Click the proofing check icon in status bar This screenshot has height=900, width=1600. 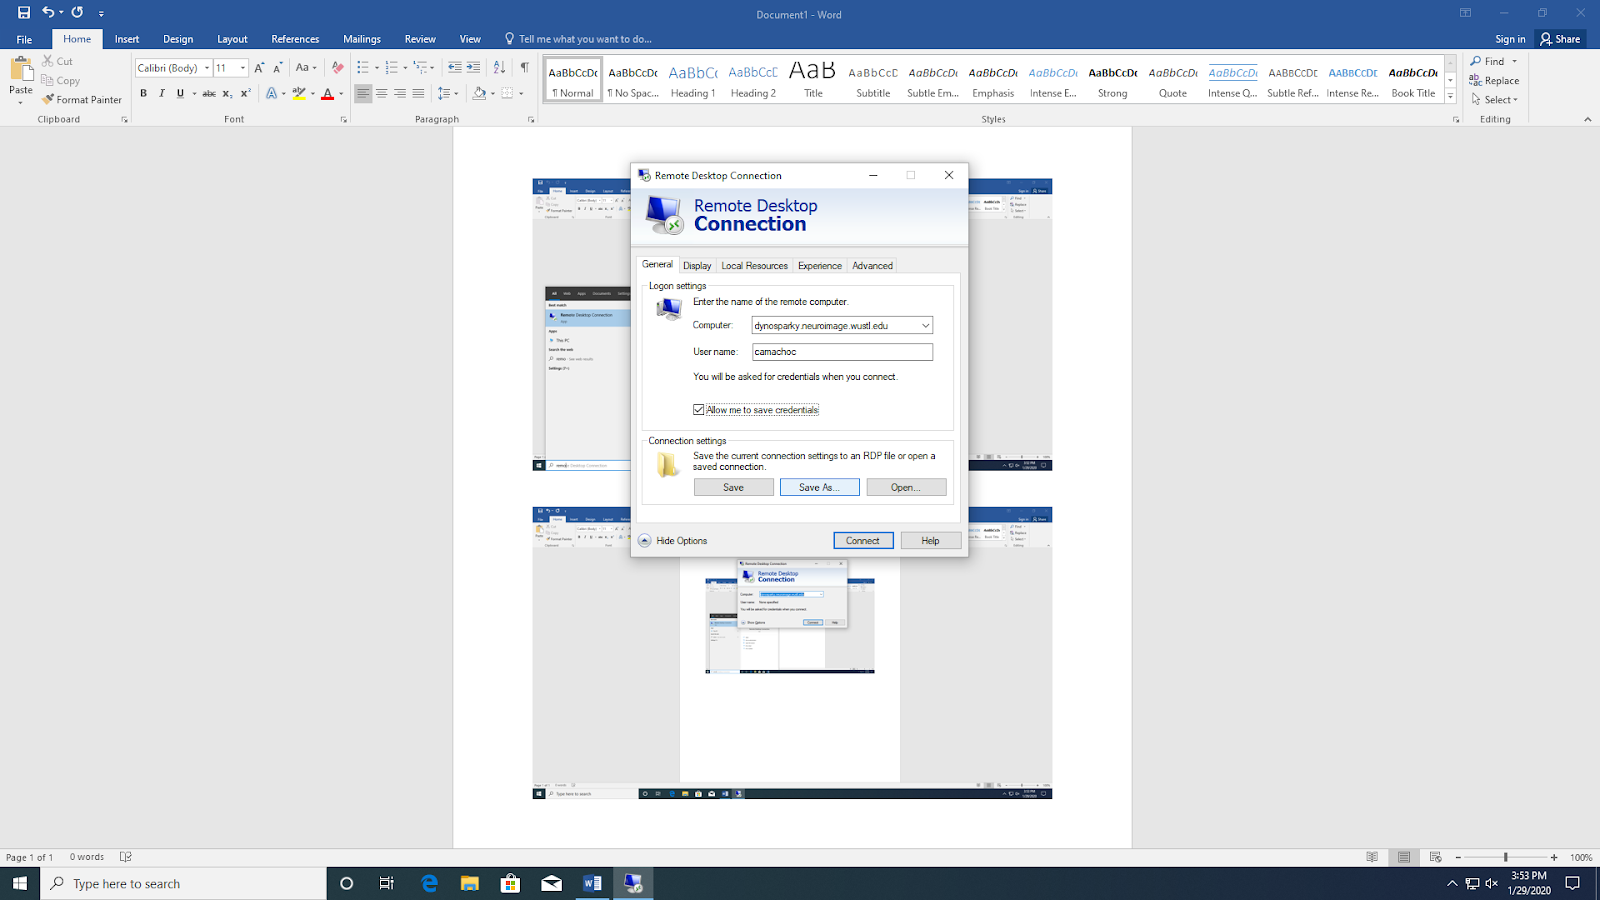(x=126, y=857)
